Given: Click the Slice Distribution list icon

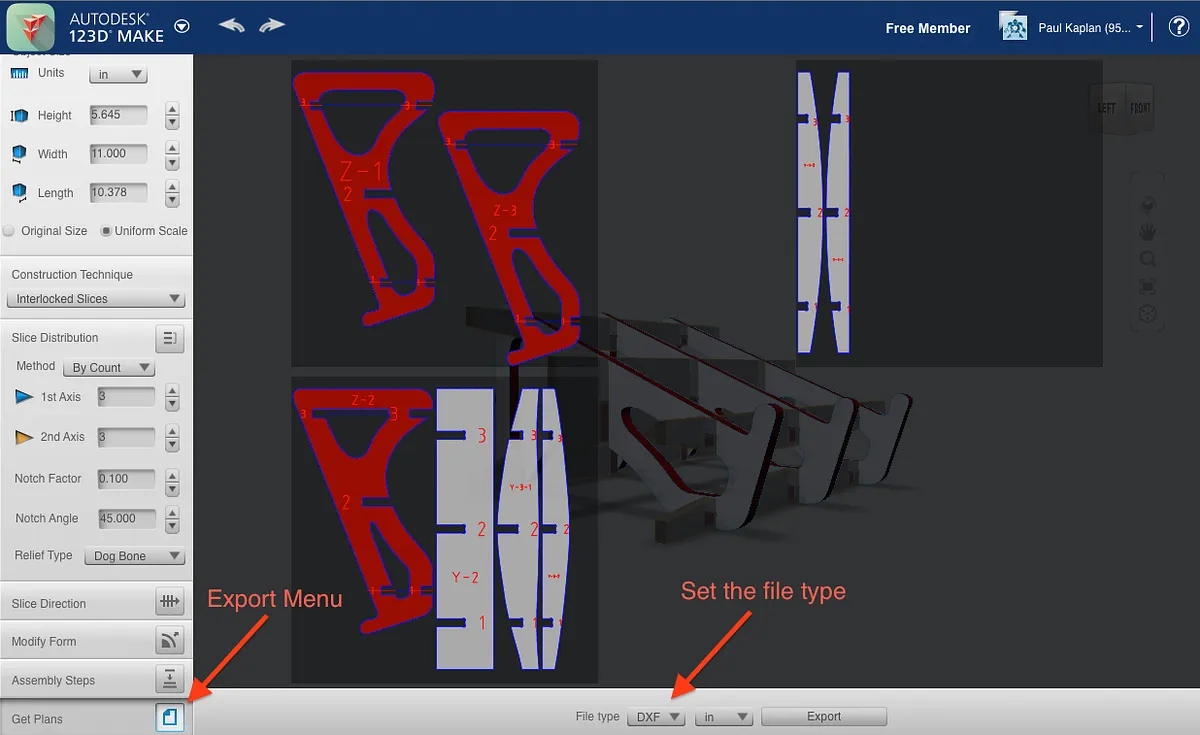Looking at the screenshot, I should [170, 338].
